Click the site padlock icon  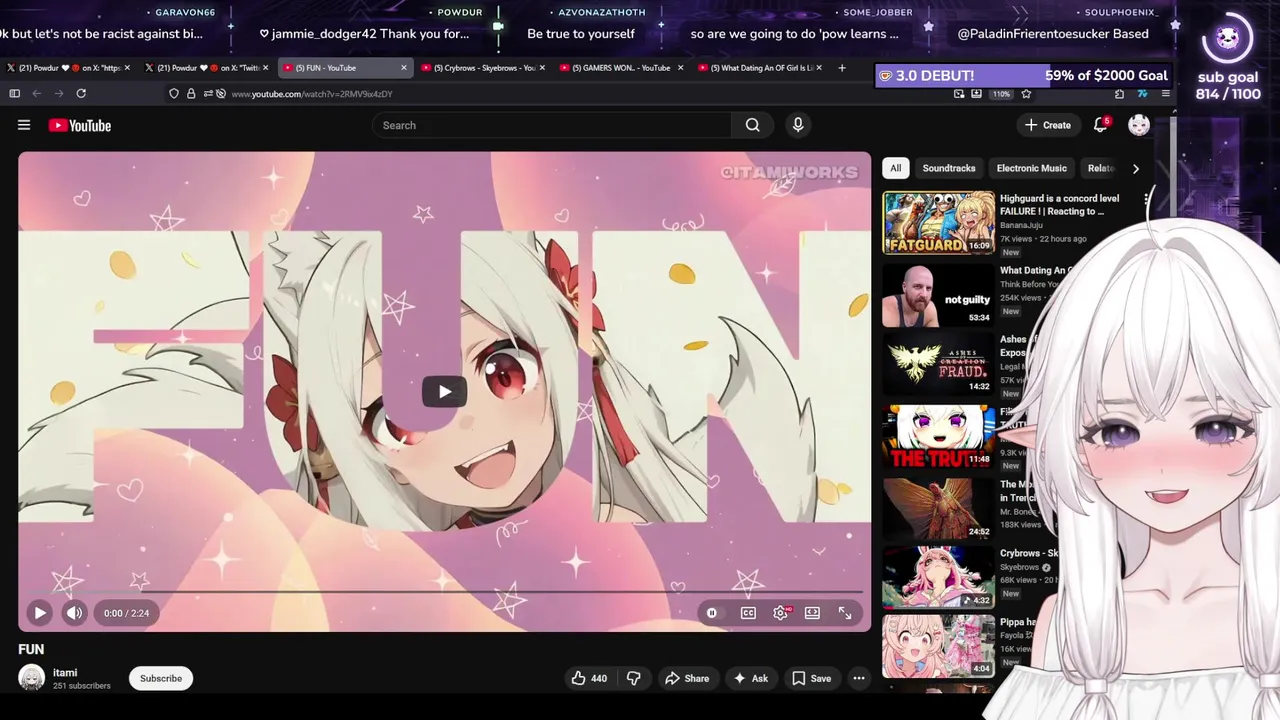click(x=191, y=93)
